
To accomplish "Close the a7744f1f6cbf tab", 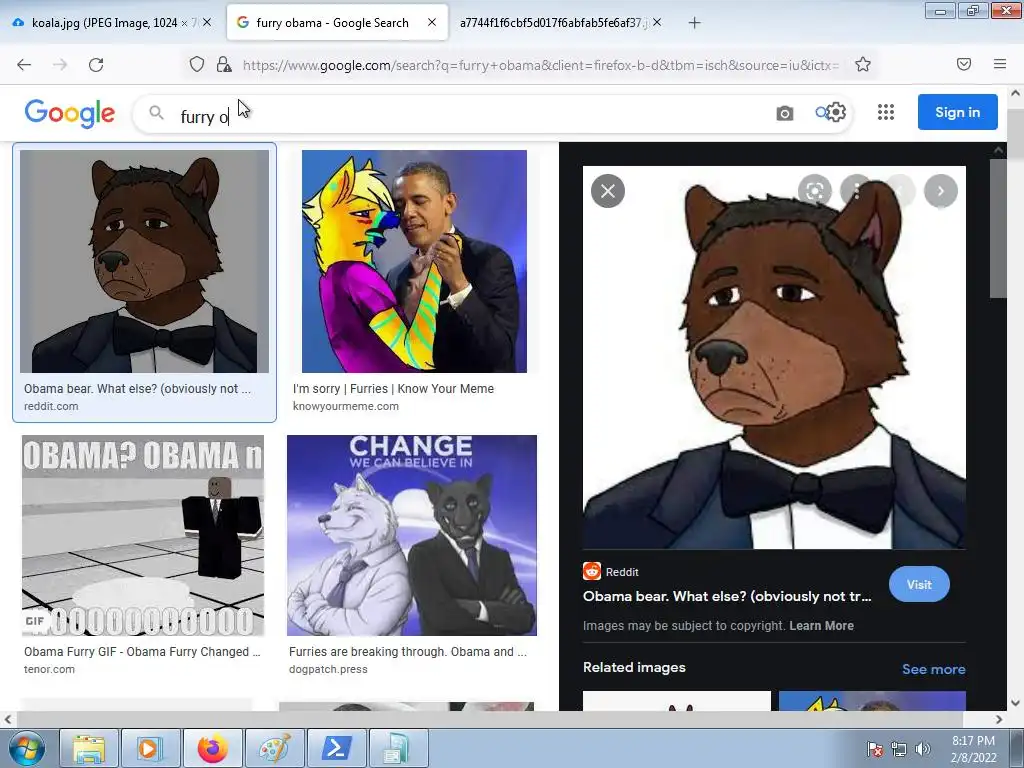I will [x=657, y=22].
